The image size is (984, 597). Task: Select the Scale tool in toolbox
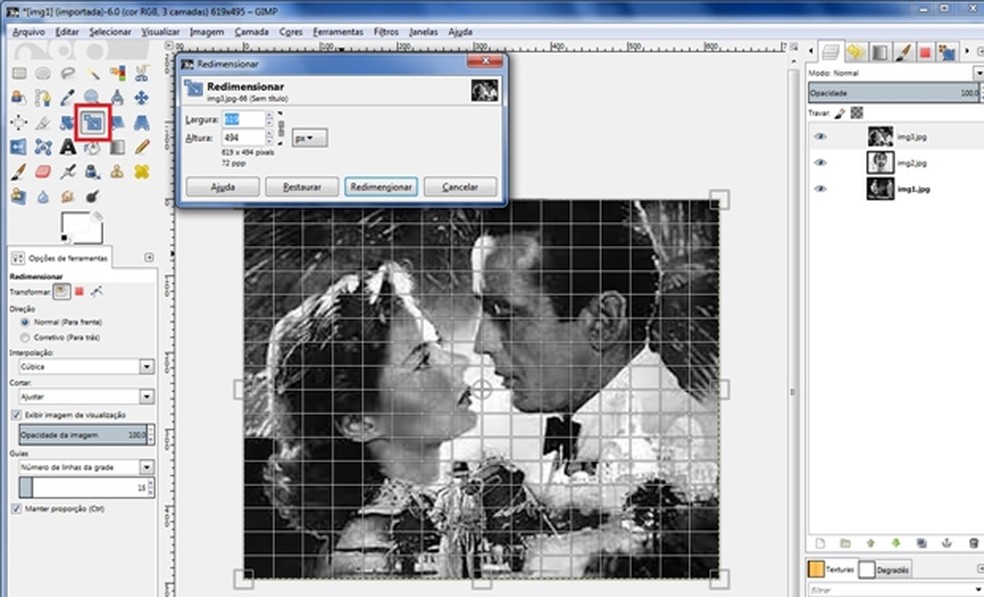[93, 122]
